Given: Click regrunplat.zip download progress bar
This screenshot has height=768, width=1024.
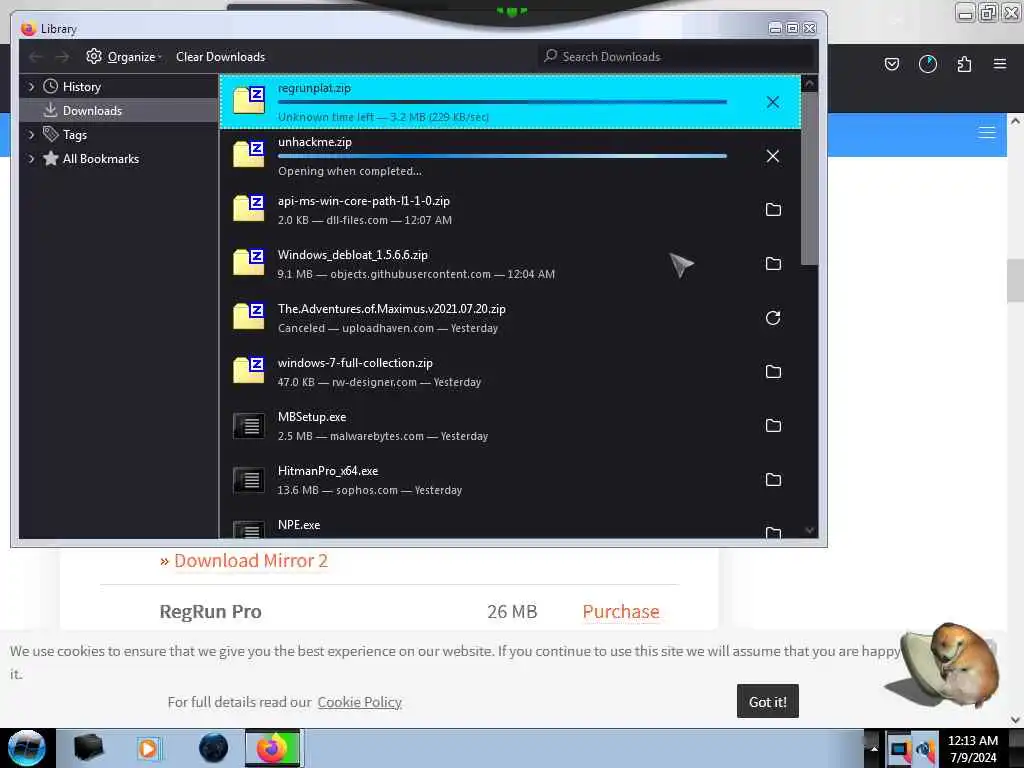Looking at the screenshot, I should (502, 102).
